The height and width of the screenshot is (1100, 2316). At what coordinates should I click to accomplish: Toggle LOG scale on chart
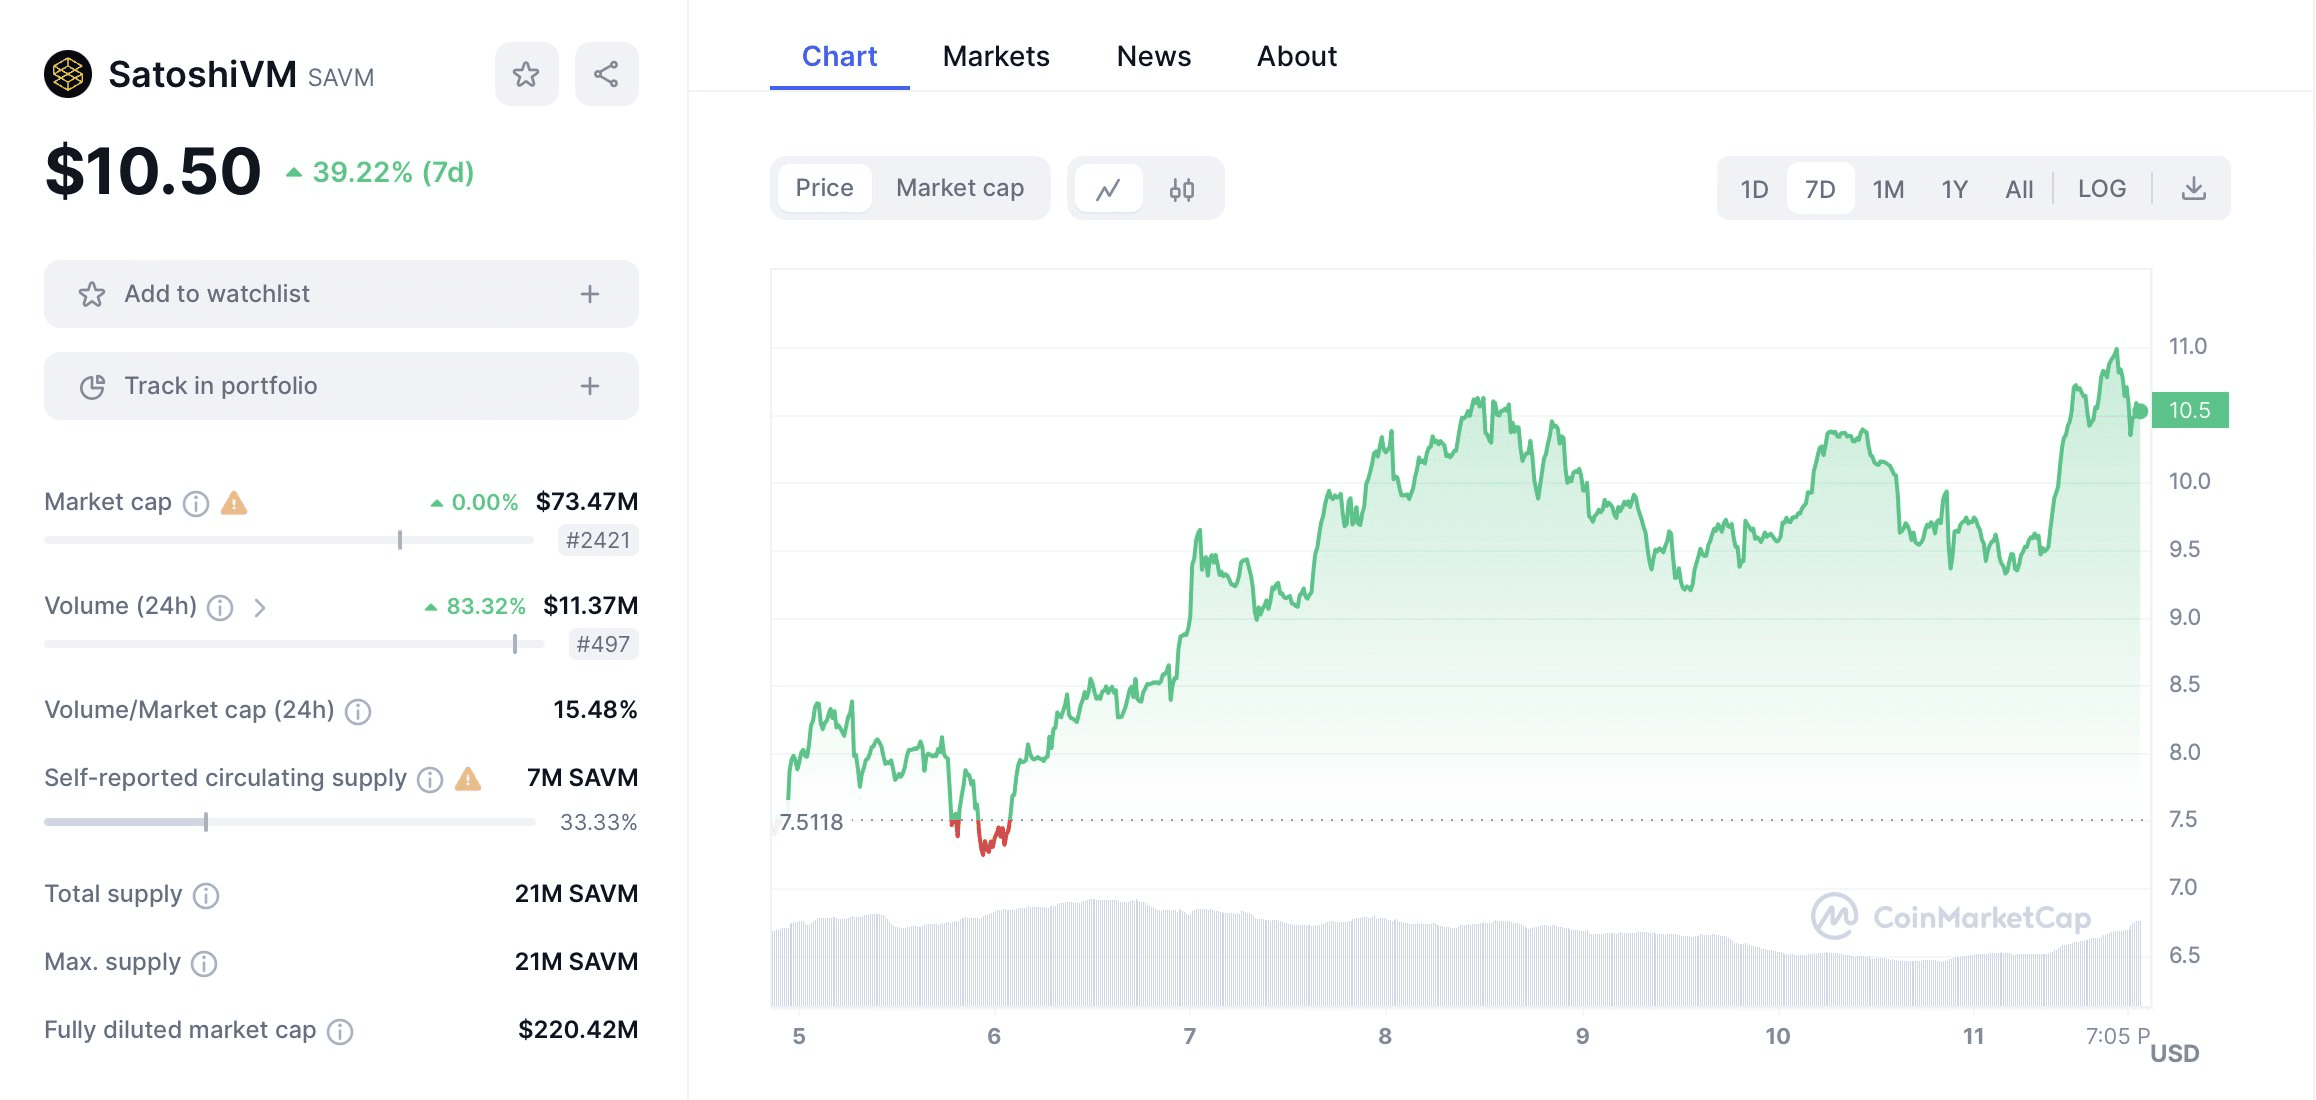coord(2101,189)
